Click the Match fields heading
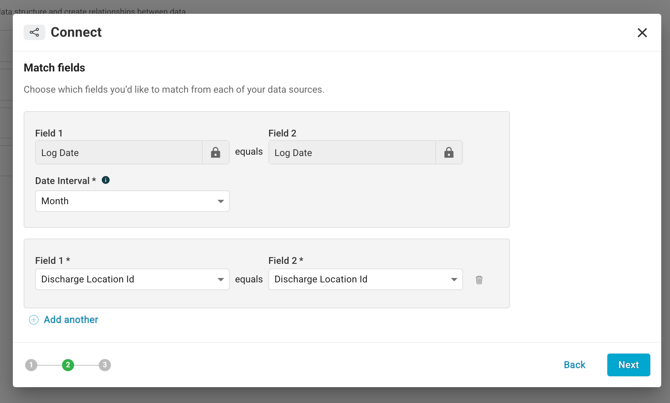This screenshot has height=403, width=670. coord(54,68)
